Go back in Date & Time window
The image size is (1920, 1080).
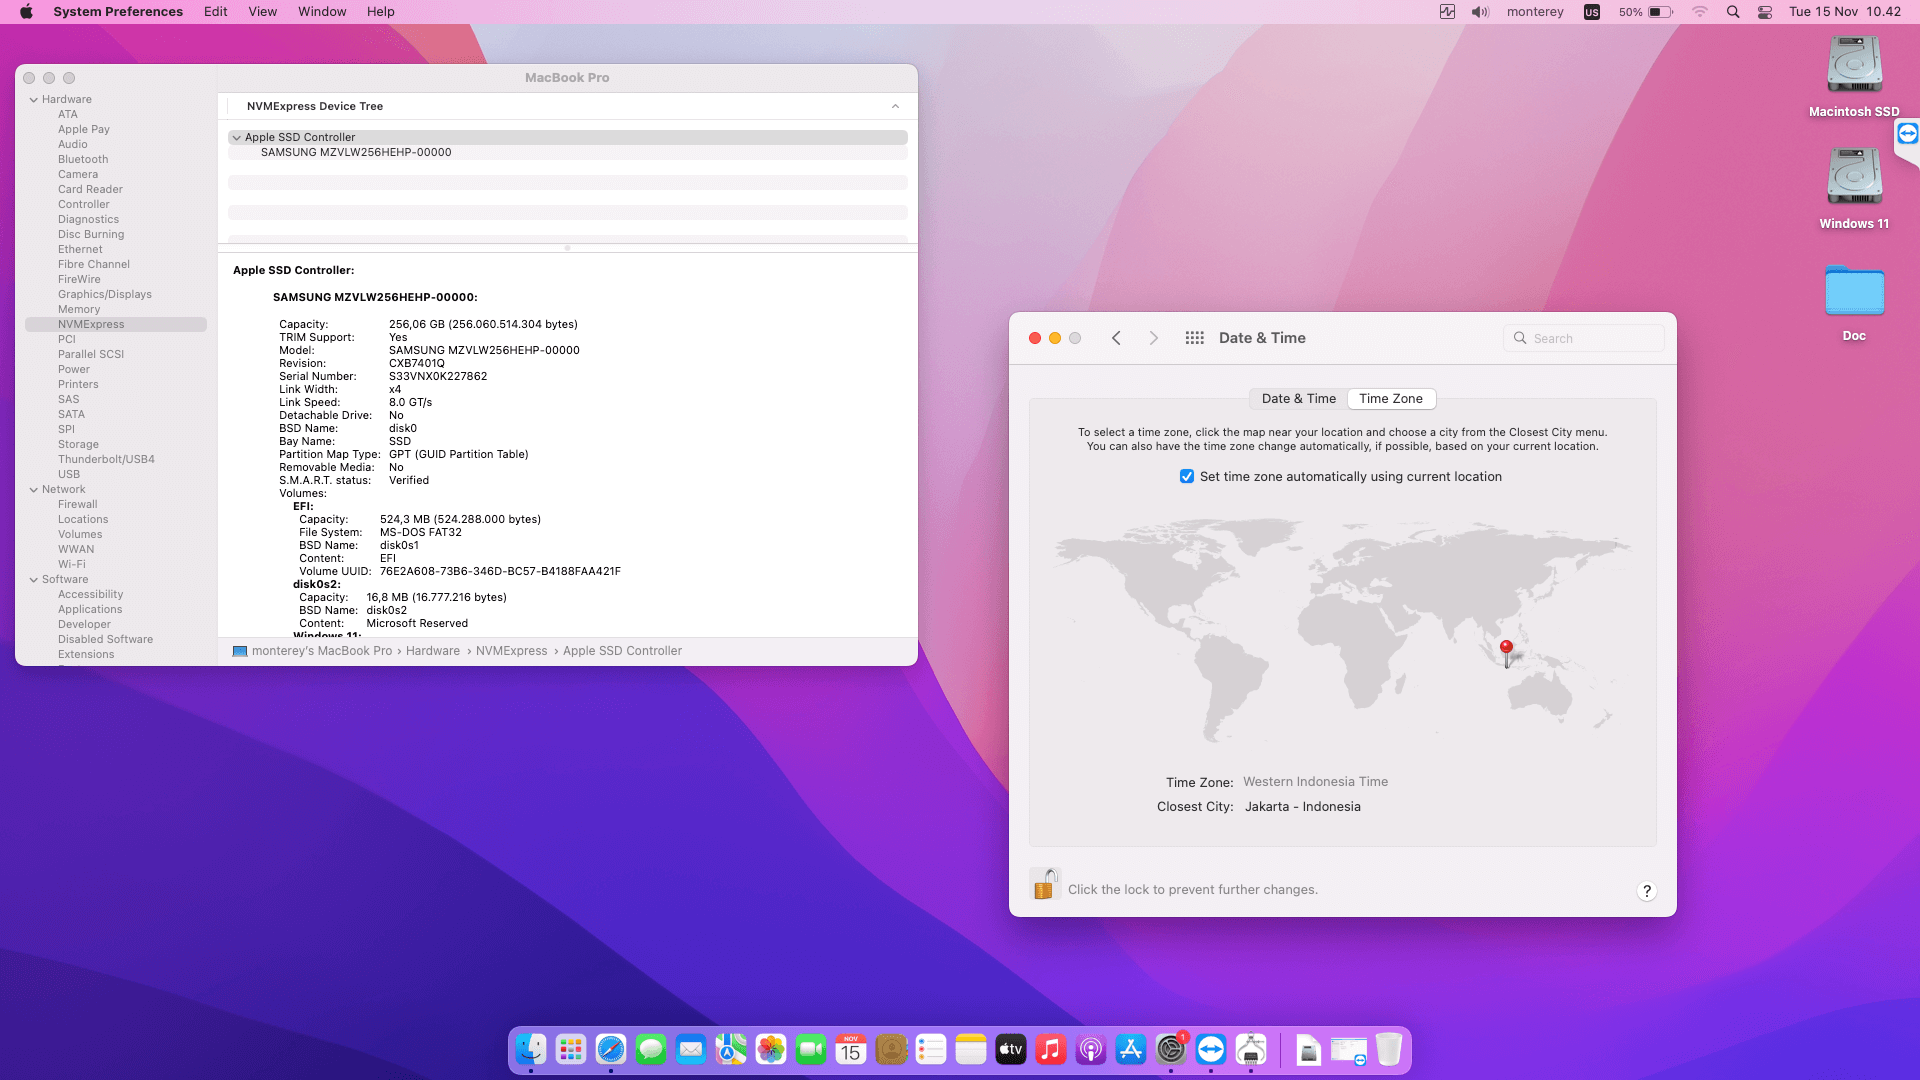[x=1116, y=338]
